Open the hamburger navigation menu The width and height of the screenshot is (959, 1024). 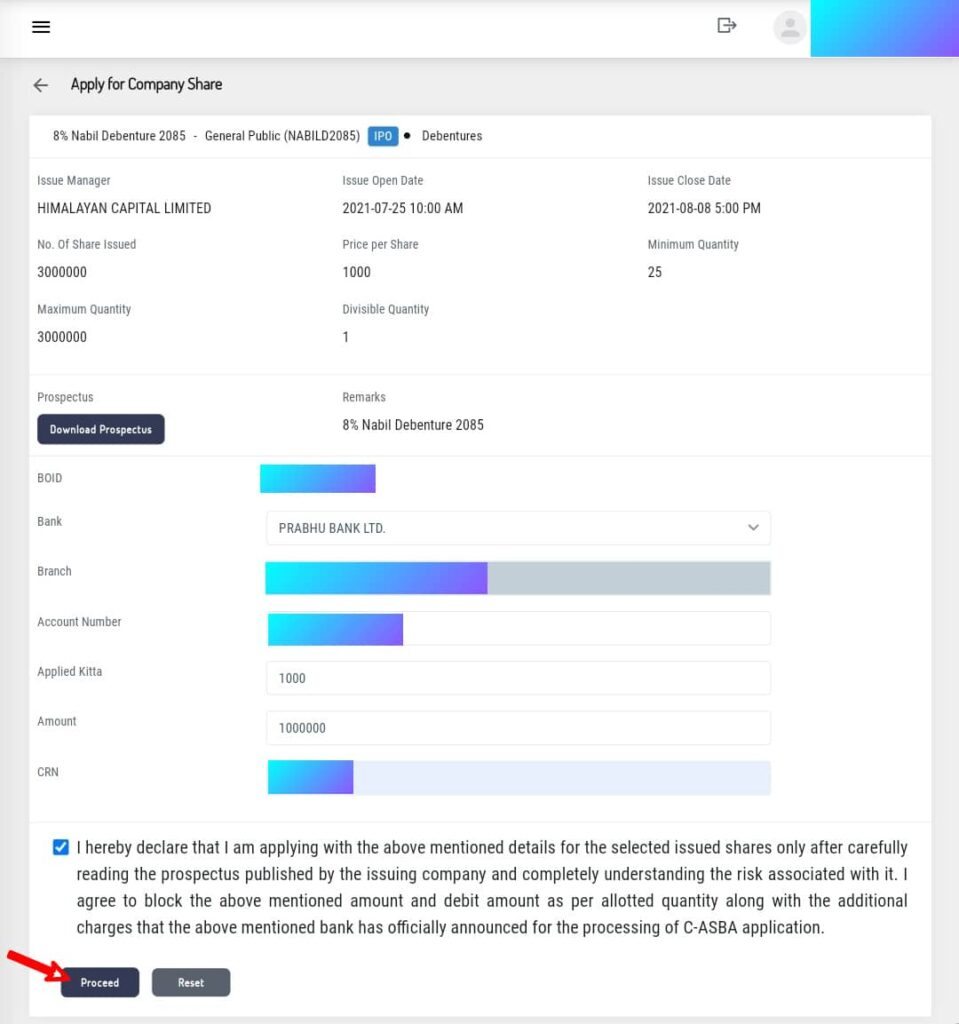coord(41,27)
